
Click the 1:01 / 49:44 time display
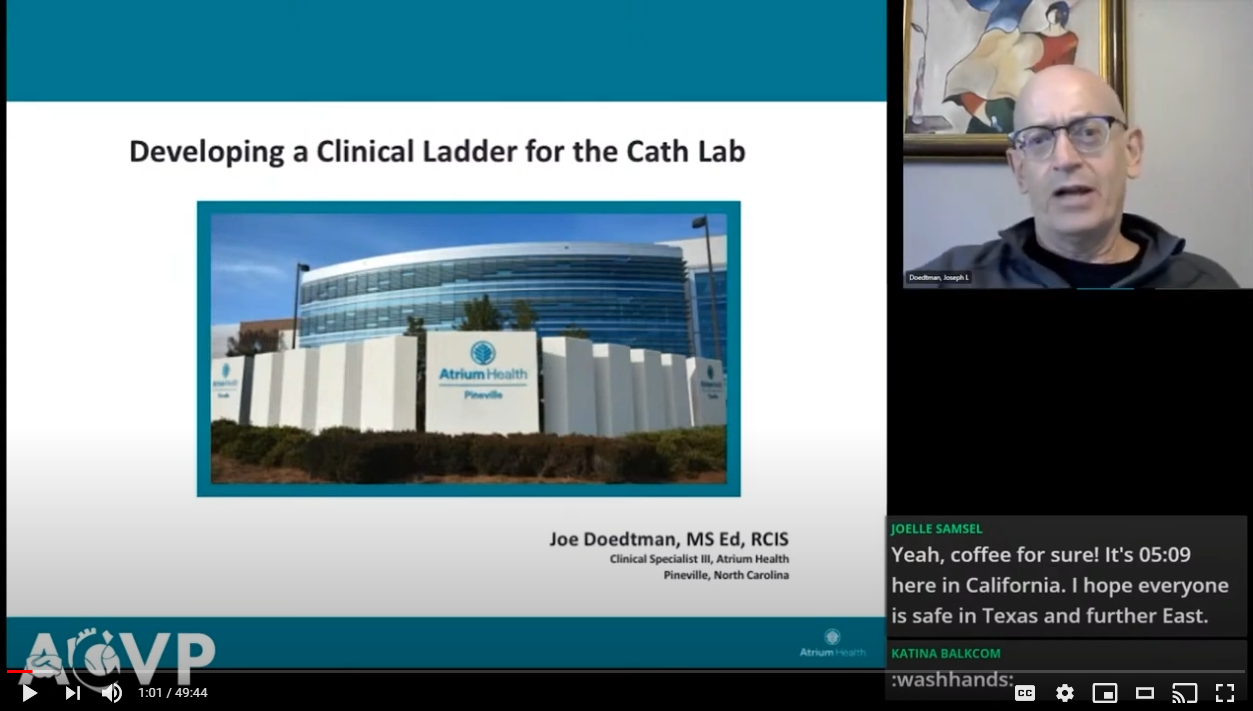[173, 692]
